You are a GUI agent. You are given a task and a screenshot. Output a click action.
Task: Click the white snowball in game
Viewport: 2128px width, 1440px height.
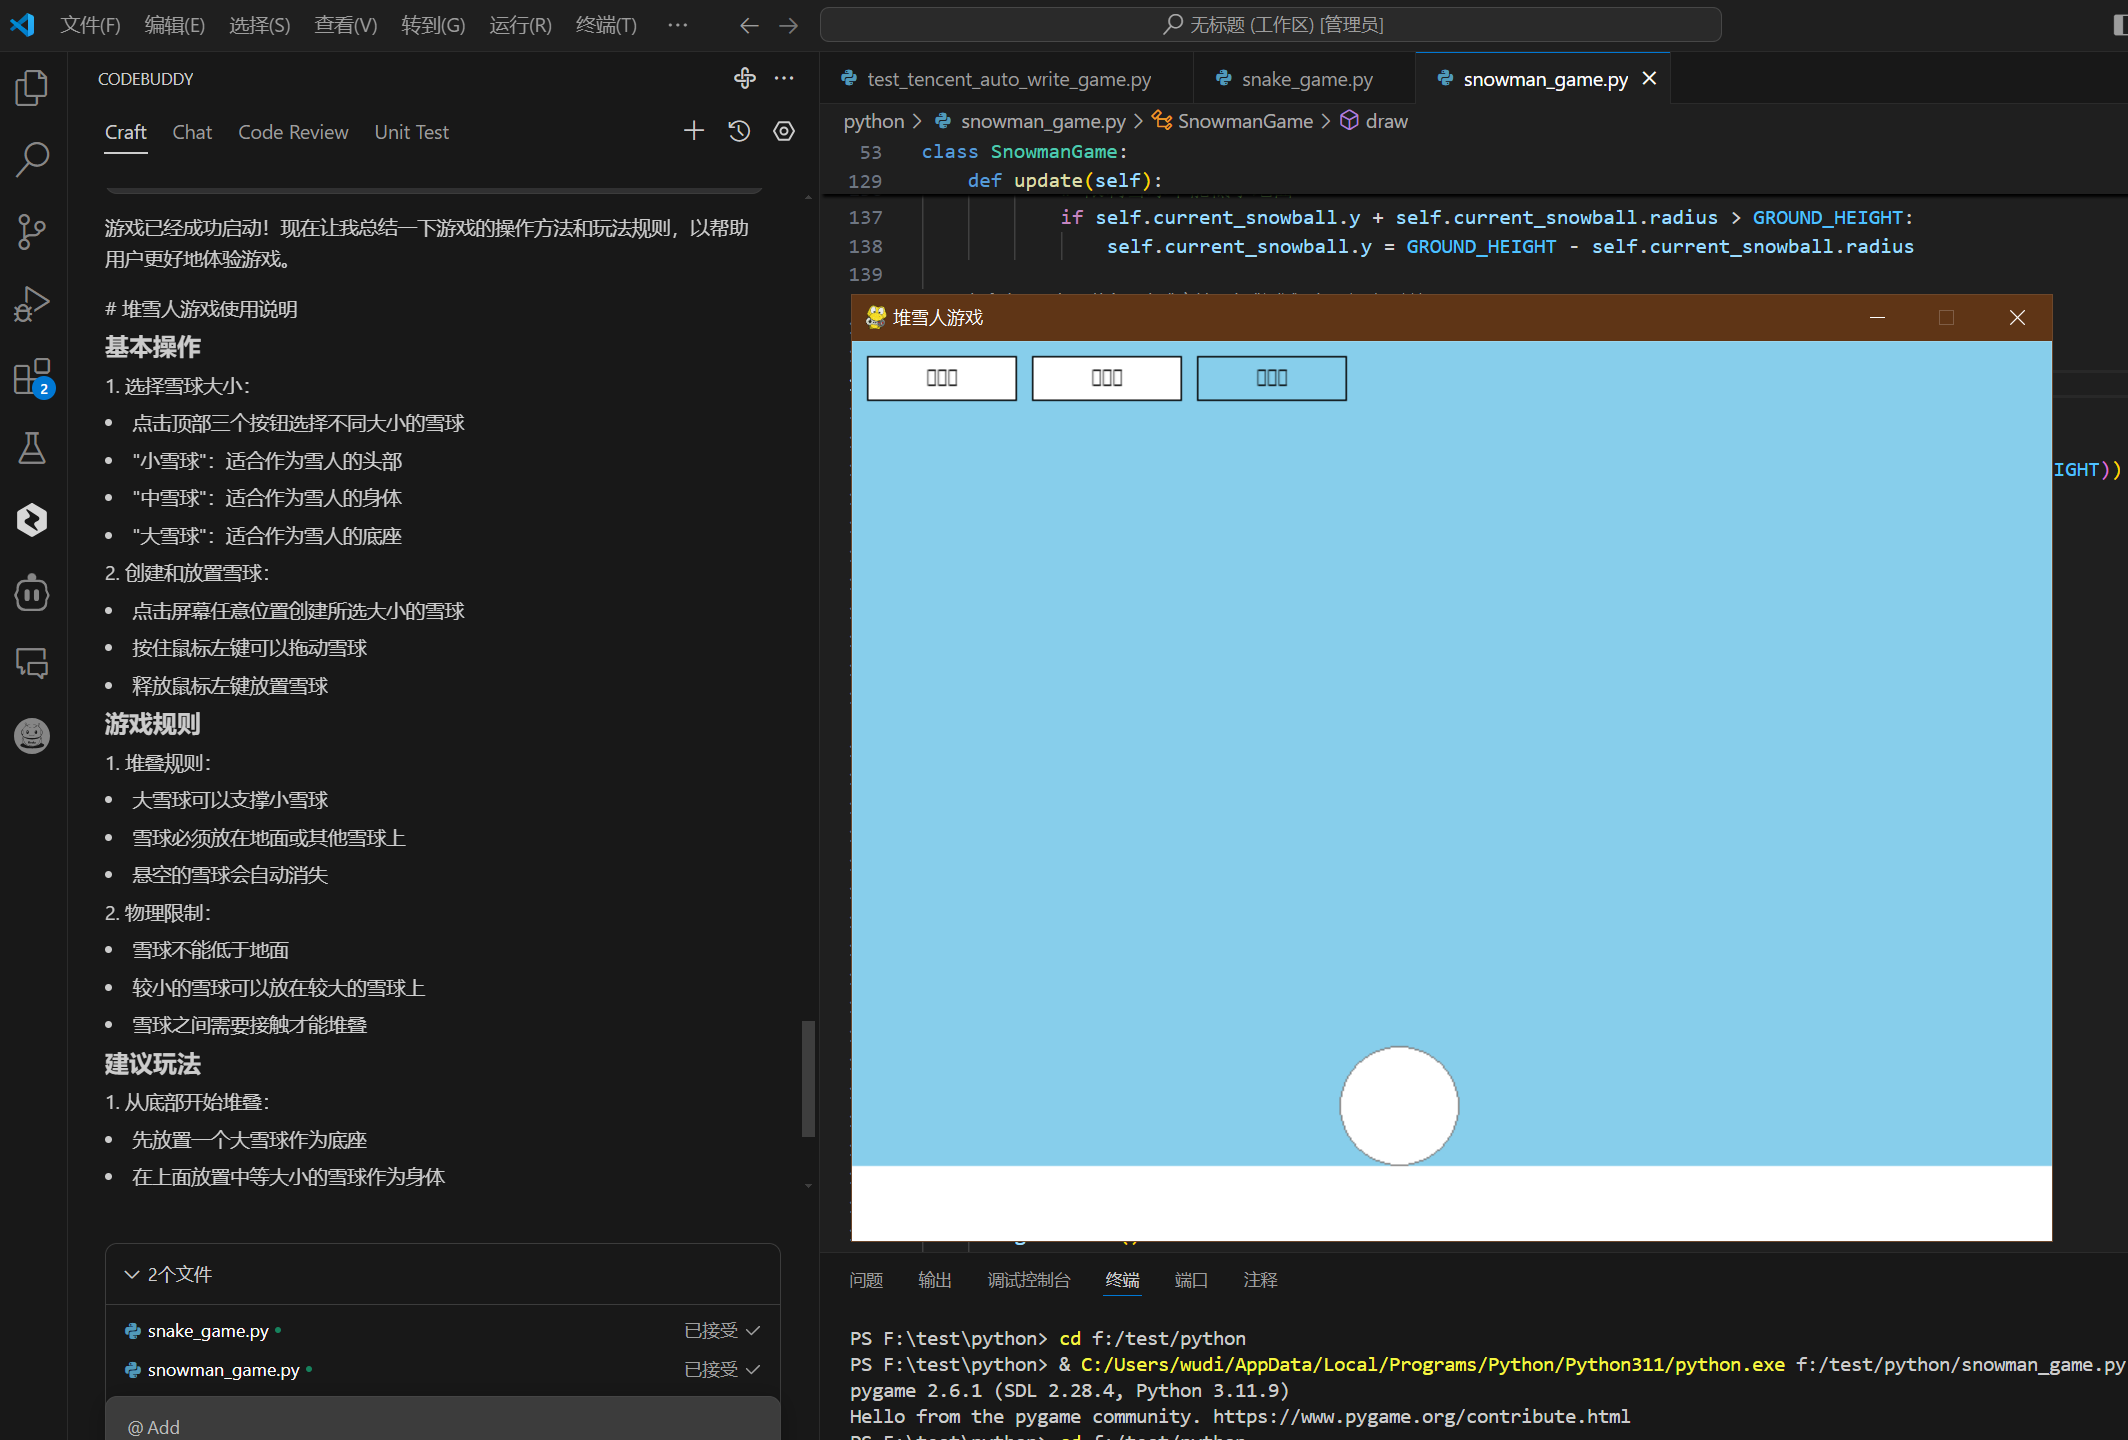click(x=1398, y=1105)
